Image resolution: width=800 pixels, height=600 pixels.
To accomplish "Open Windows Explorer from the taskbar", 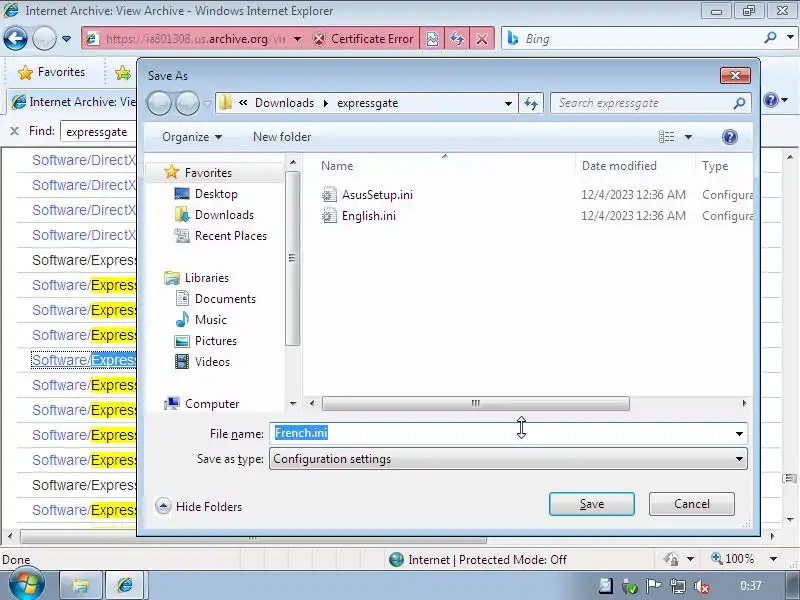I will 81,585.
